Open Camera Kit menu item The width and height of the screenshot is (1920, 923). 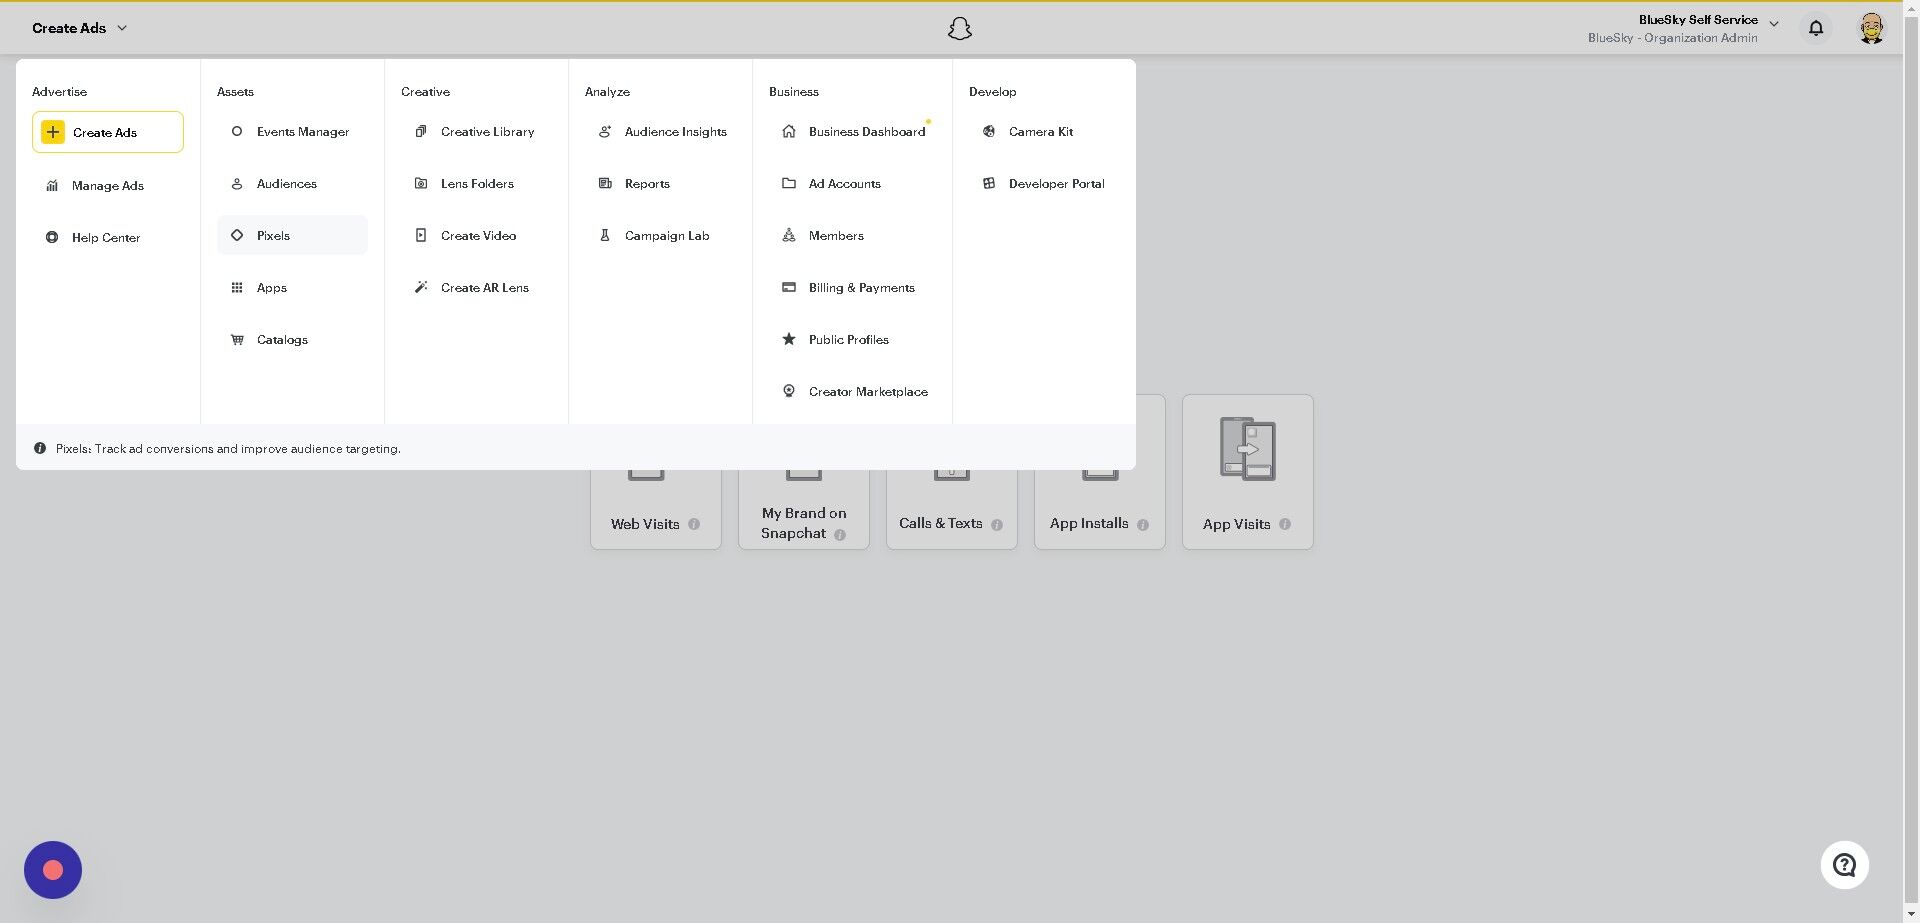[1044, 132]
